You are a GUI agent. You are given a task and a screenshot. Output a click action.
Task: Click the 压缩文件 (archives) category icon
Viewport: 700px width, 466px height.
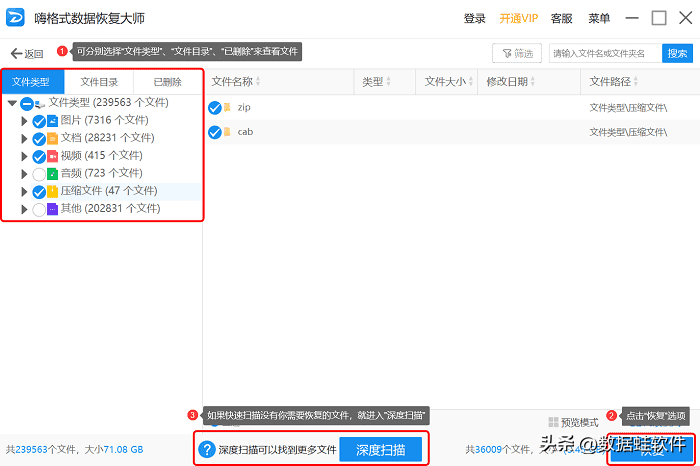tap(53, 191)
